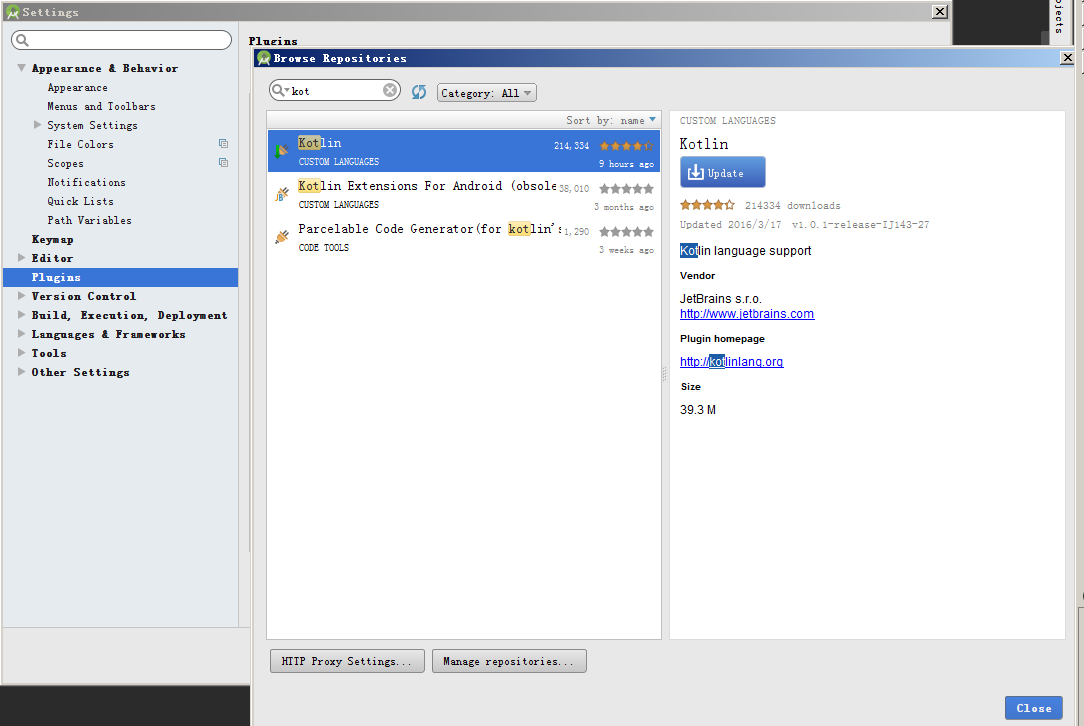This screenshot has height=726, width=1084.
Task: Select Keymap in settings tree
Action: [53, 239]
